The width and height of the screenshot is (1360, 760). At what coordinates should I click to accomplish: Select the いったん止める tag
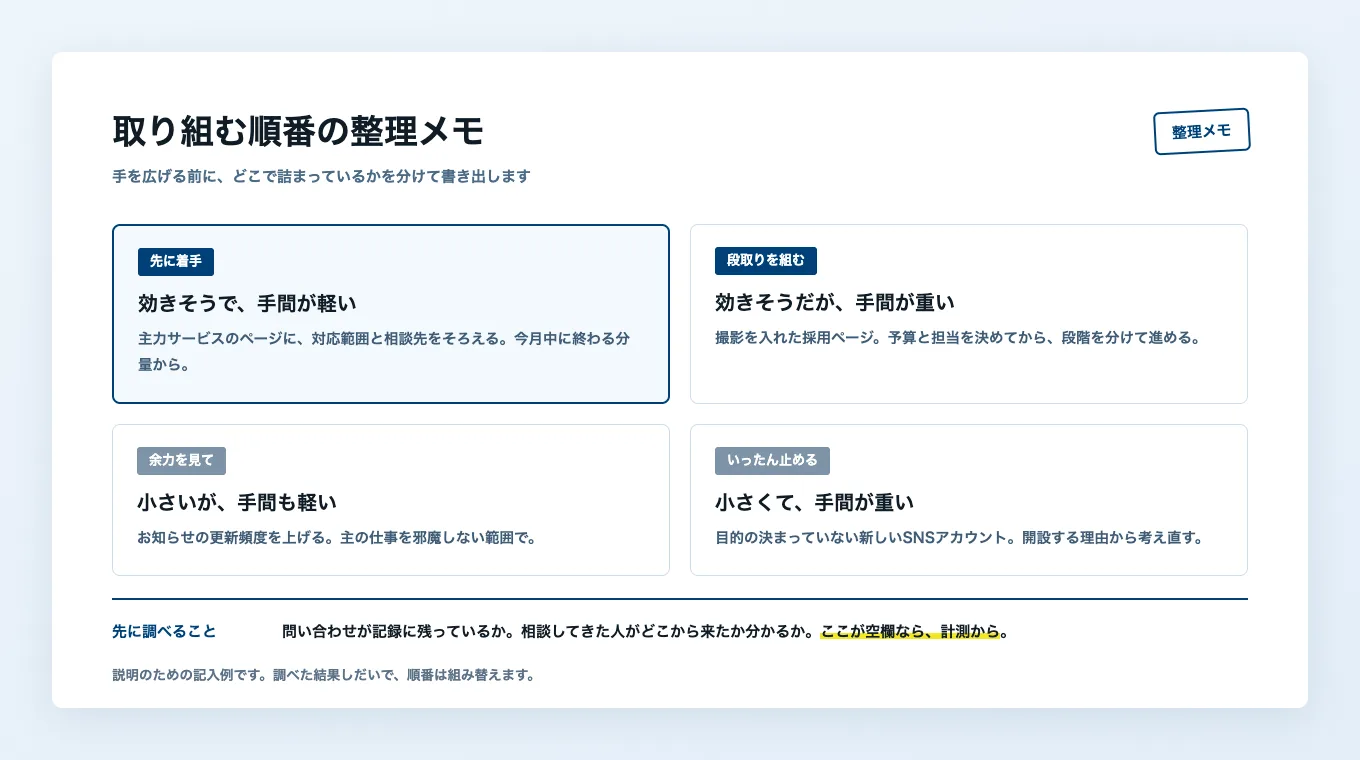click(x=772, y=460)
